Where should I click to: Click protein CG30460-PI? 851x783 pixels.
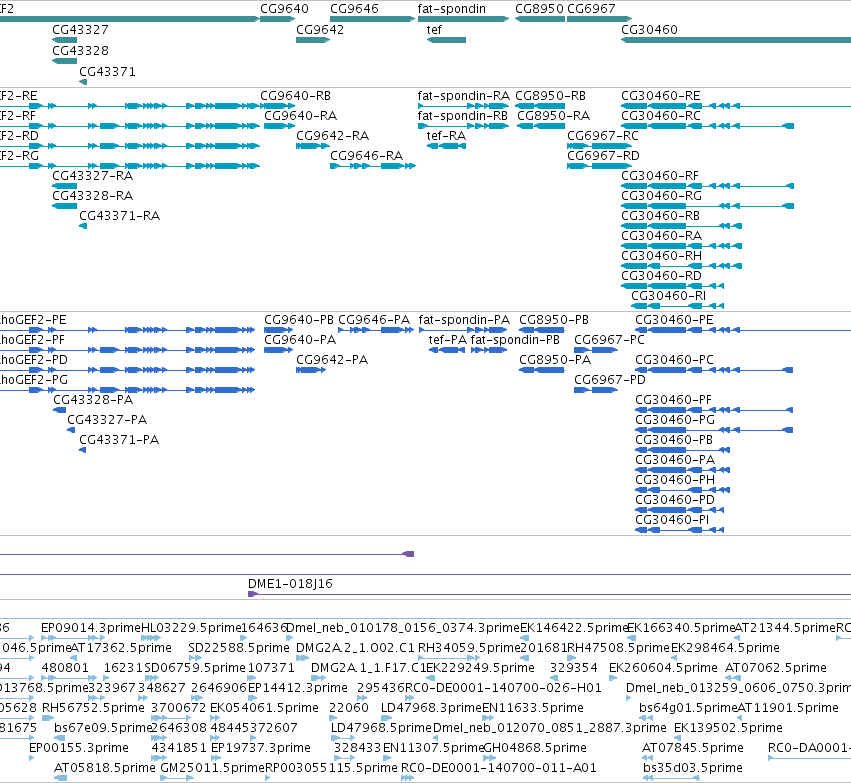[672, 520]
